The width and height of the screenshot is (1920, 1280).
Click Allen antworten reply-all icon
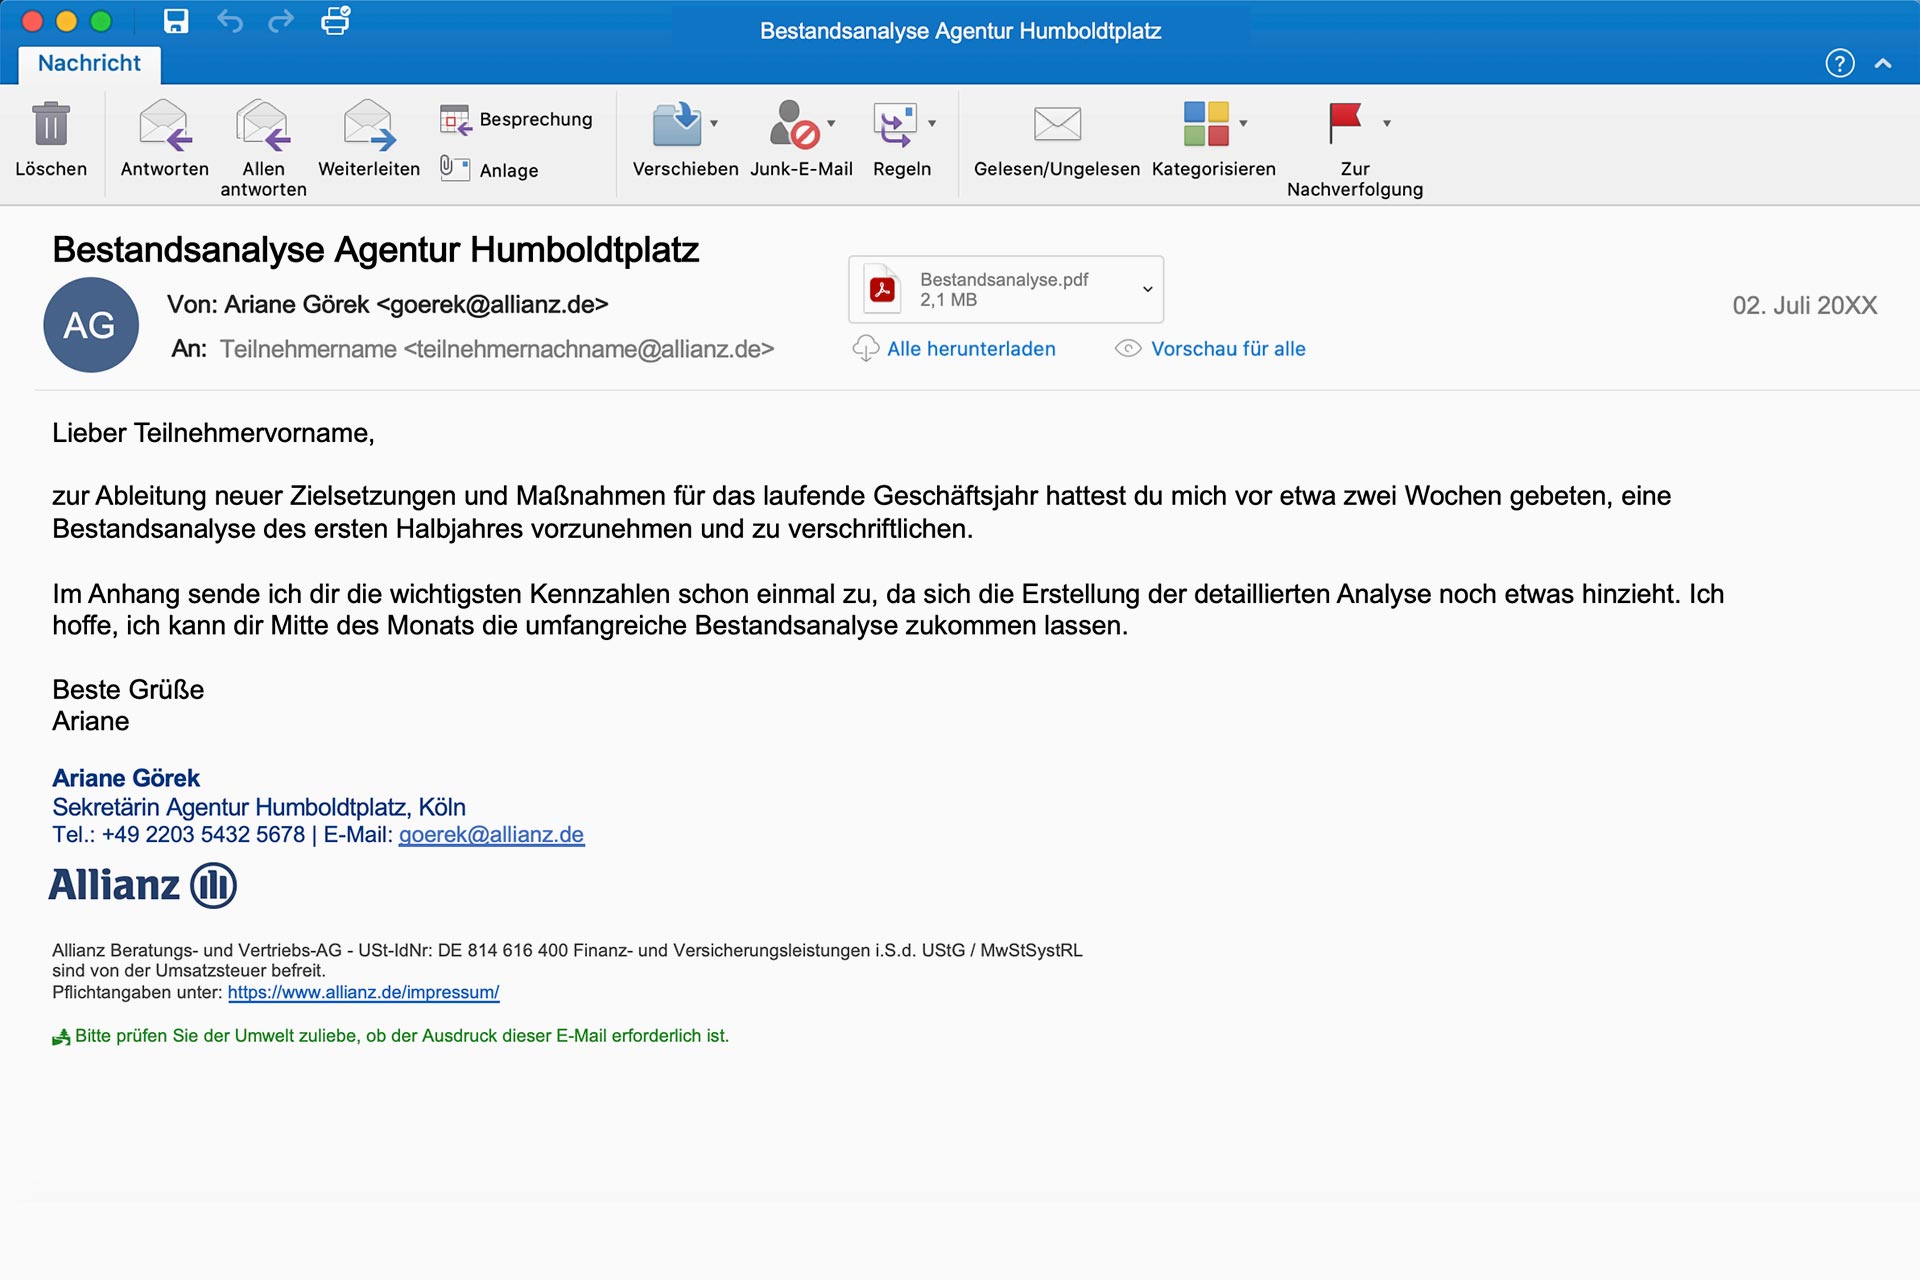[x=263, y=125]
